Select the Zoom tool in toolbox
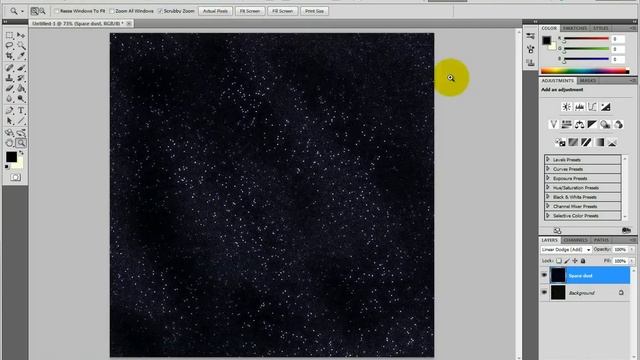The image size is (640, 360). pyautogui.click(x=21, y=143)
